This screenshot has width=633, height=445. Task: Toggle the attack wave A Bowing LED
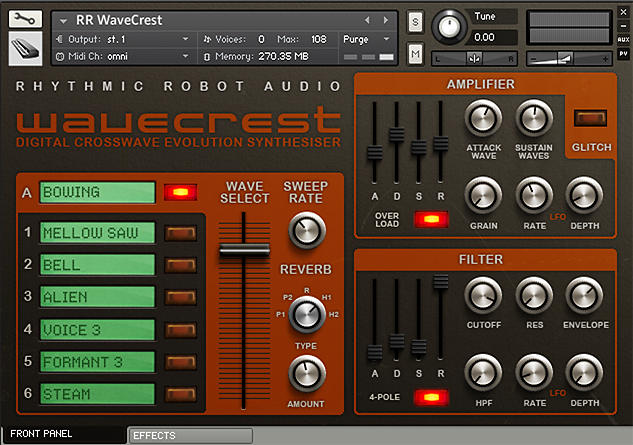click(x=180, y=192)
